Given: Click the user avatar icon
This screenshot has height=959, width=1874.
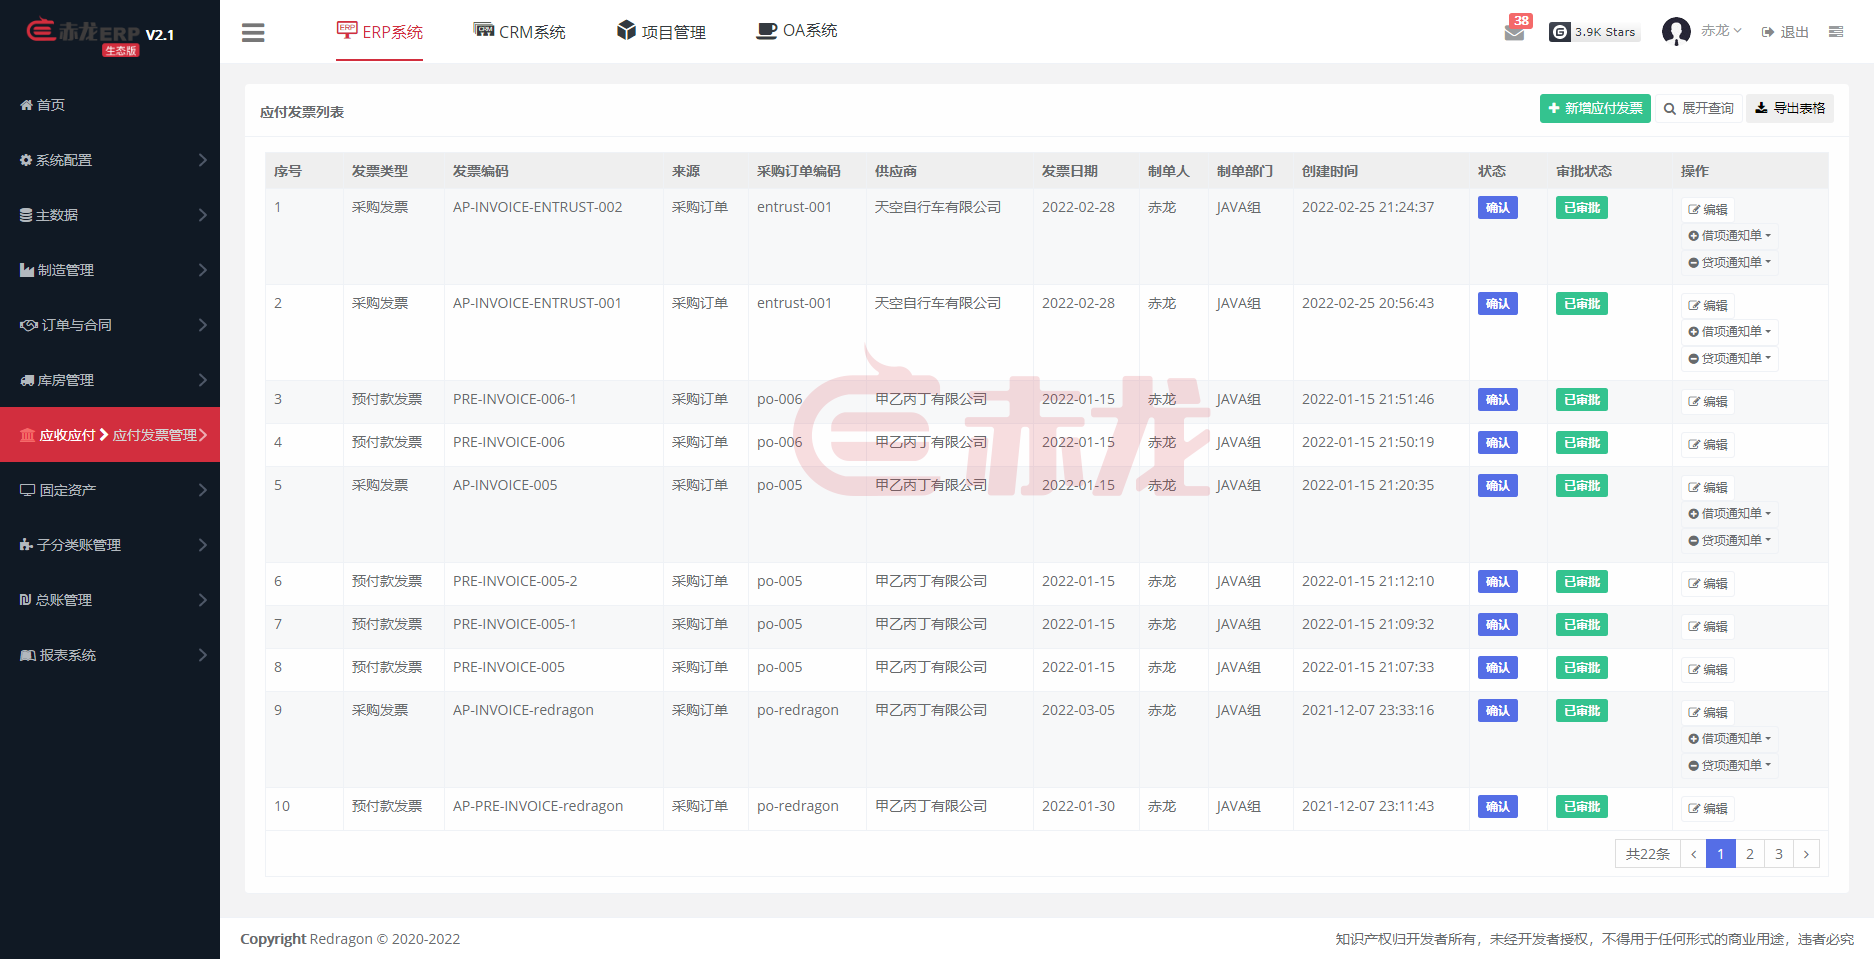Looking at the screenshot, I should [x=1676, y=31].
